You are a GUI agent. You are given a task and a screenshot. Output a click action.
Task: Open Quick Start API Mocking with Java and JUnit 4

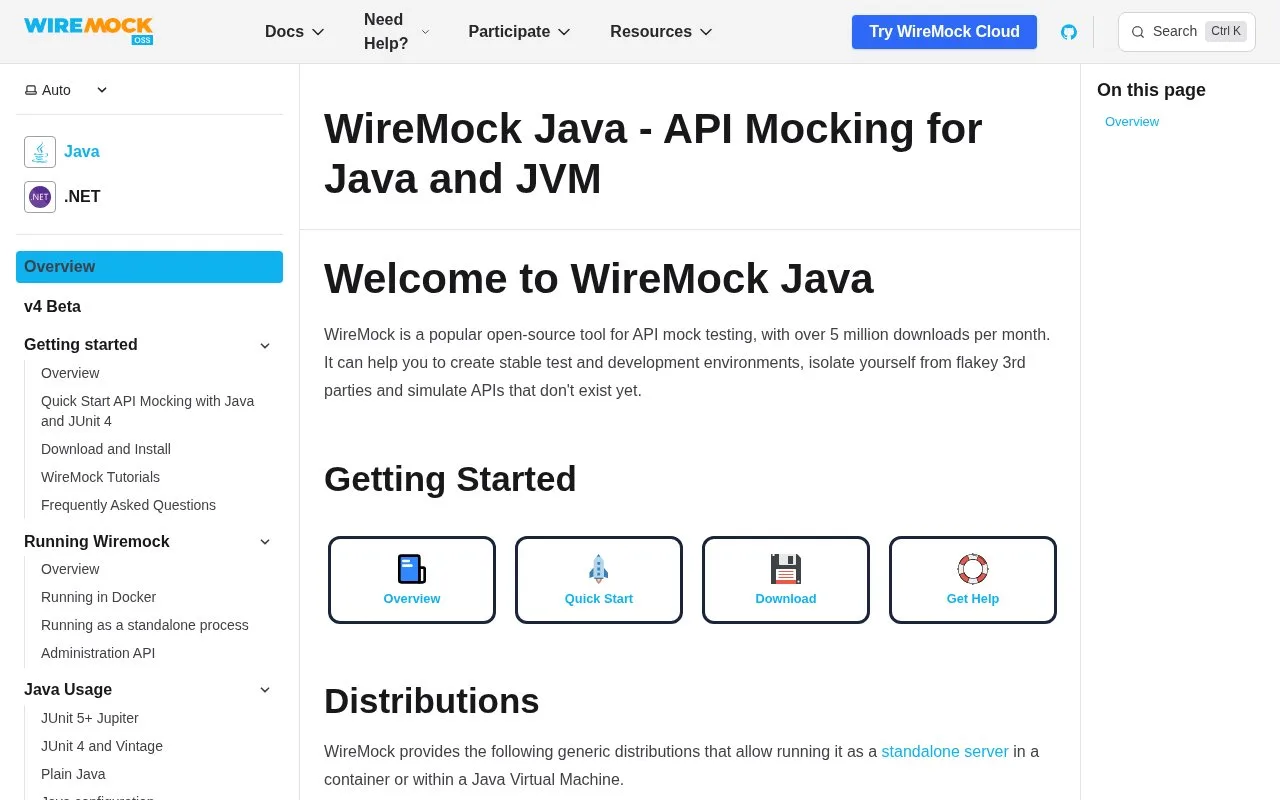148,411
